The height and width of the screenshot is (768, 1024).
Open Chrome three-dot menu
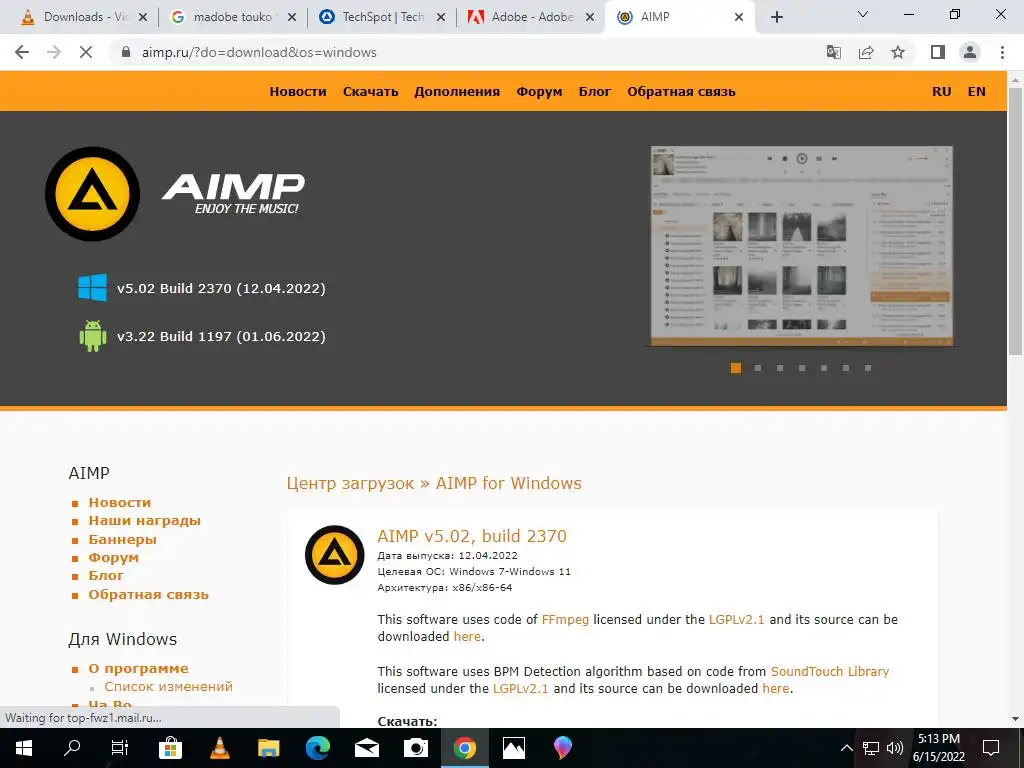[1002, 52]
